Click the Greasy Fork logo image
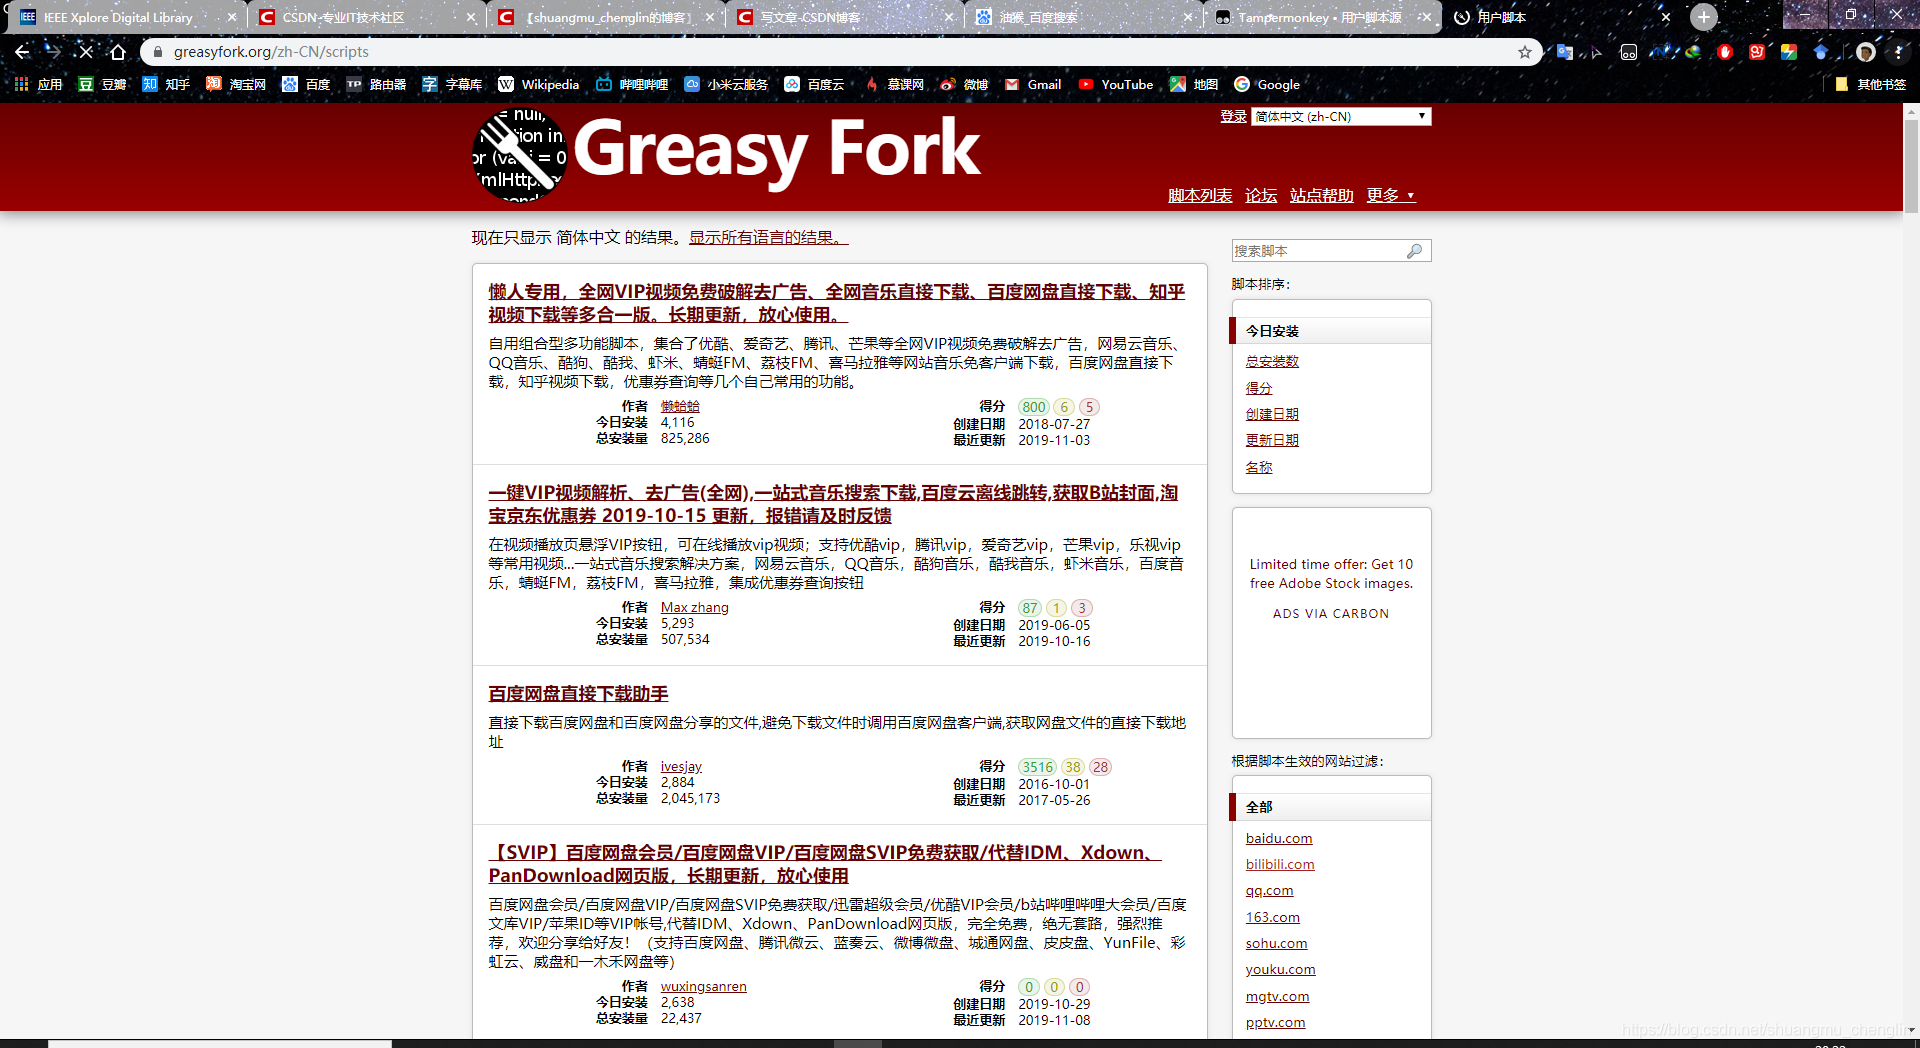Viewport: 1920px width, 1048px height. (x=520, y=155)
